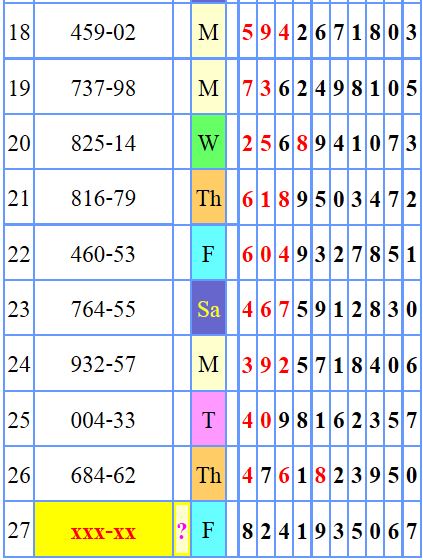
Task: Click the magenta question mark in row 27
Action: coord(181,532)
